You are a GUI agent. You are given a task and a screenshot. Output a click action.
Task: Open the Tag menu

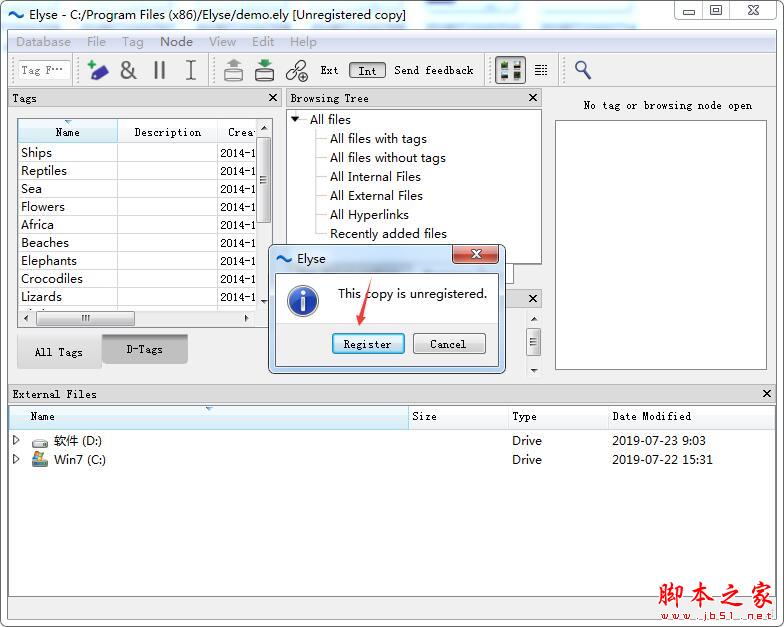tap(132, 42)
